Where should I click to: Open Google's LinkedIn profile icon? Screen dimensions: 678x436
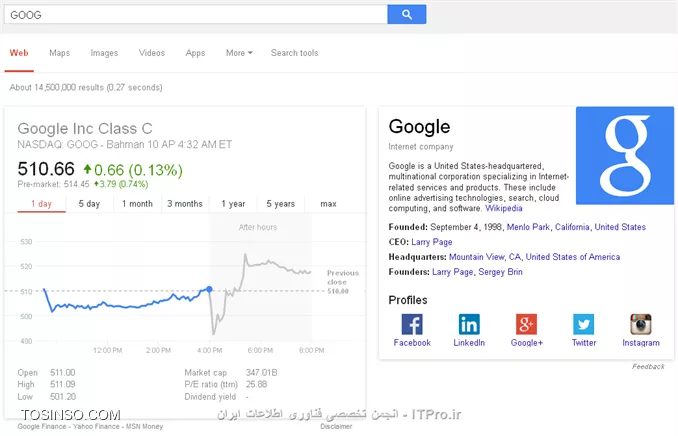[469, 324]
